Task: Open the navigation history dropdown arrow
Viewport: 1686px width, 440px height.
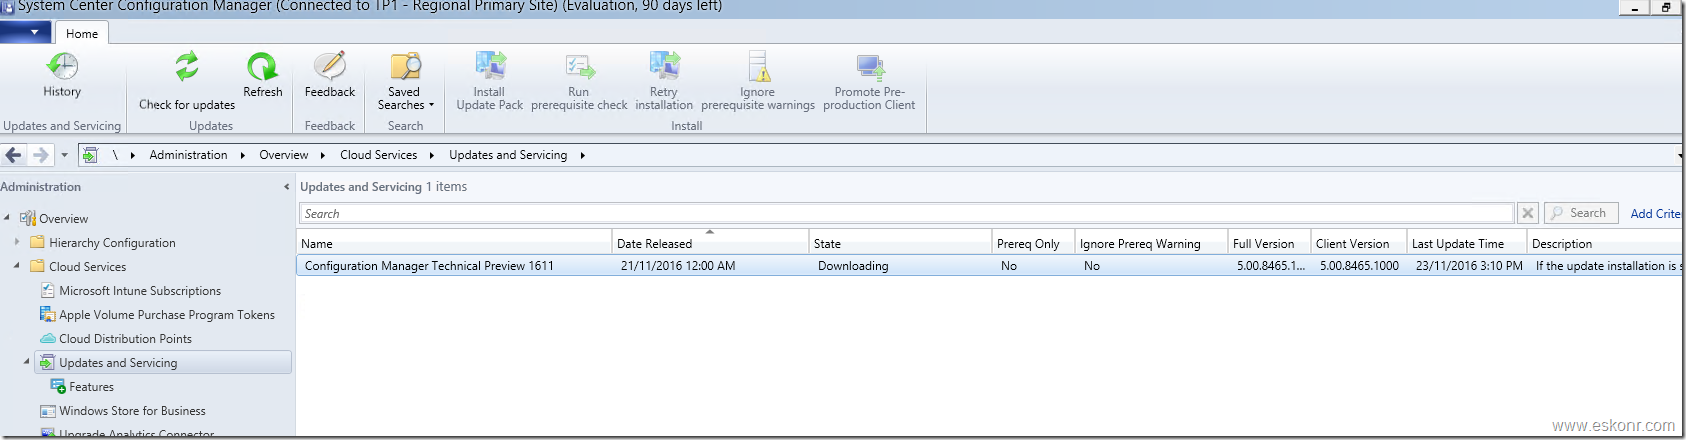Action: point(64,155)
